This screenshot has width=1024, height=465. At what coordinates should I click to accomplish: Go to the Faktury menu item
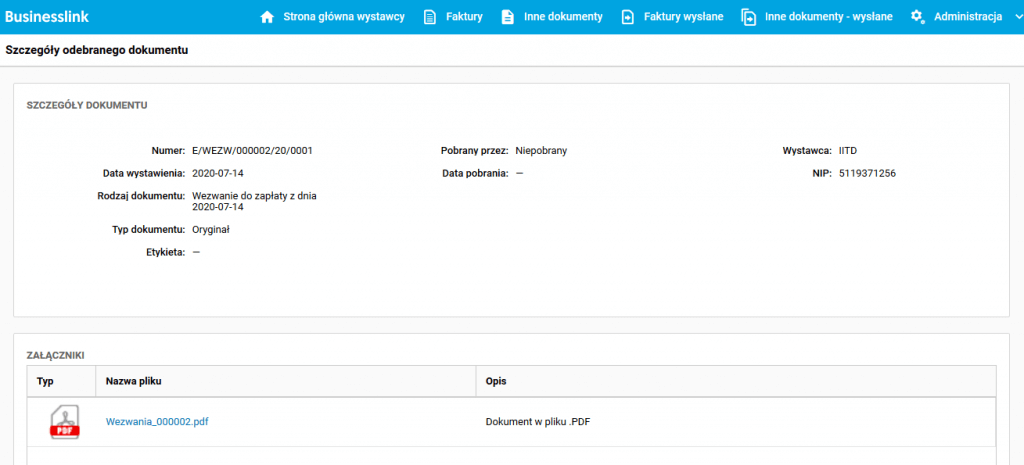click(465, 17)
